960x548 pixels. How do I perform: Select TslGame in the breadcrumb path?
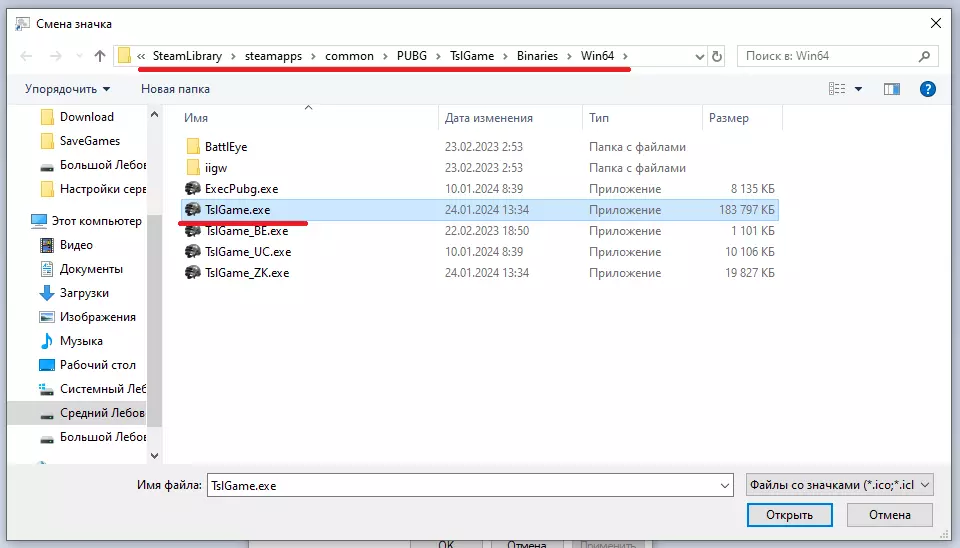tap(471, 56)
